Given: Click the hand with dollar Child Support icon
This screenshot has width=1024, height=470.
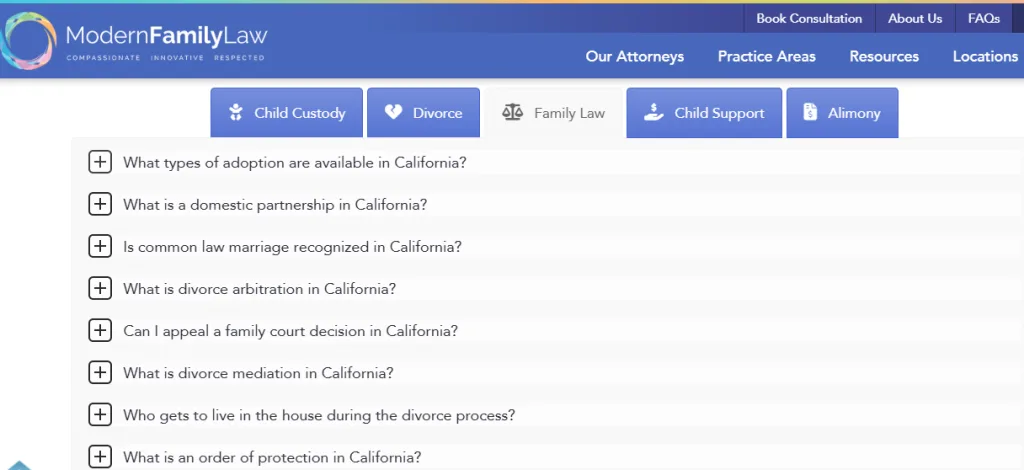Looking at the screenshot, I should (x=654, y=113).
